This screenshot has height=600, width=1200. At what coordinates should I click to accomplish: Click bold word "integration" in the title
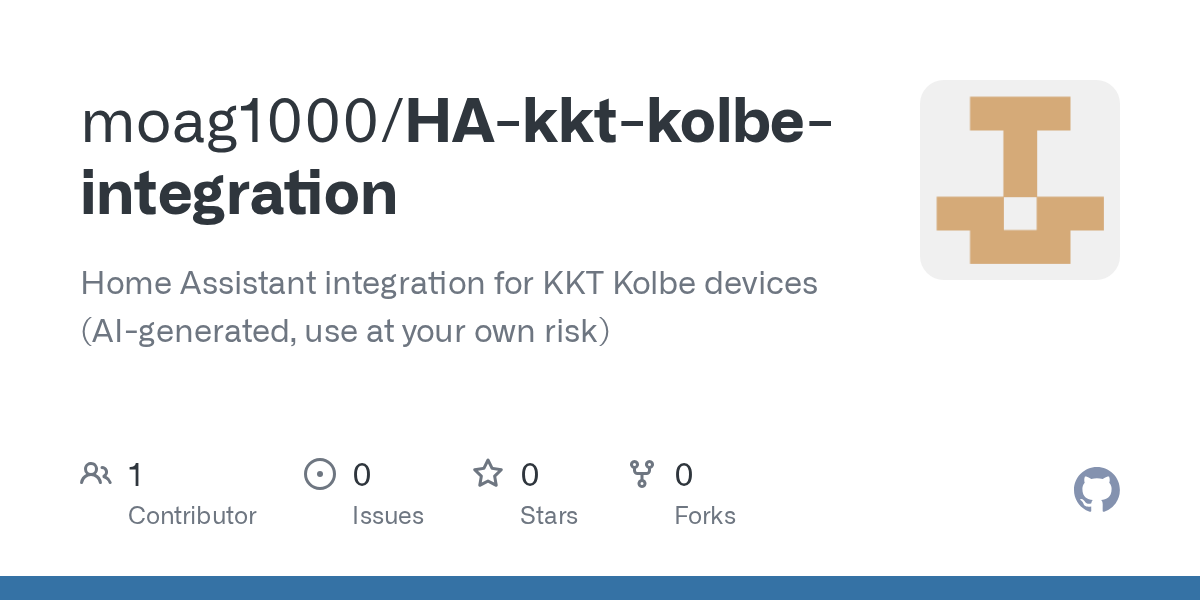pos(239,194)
